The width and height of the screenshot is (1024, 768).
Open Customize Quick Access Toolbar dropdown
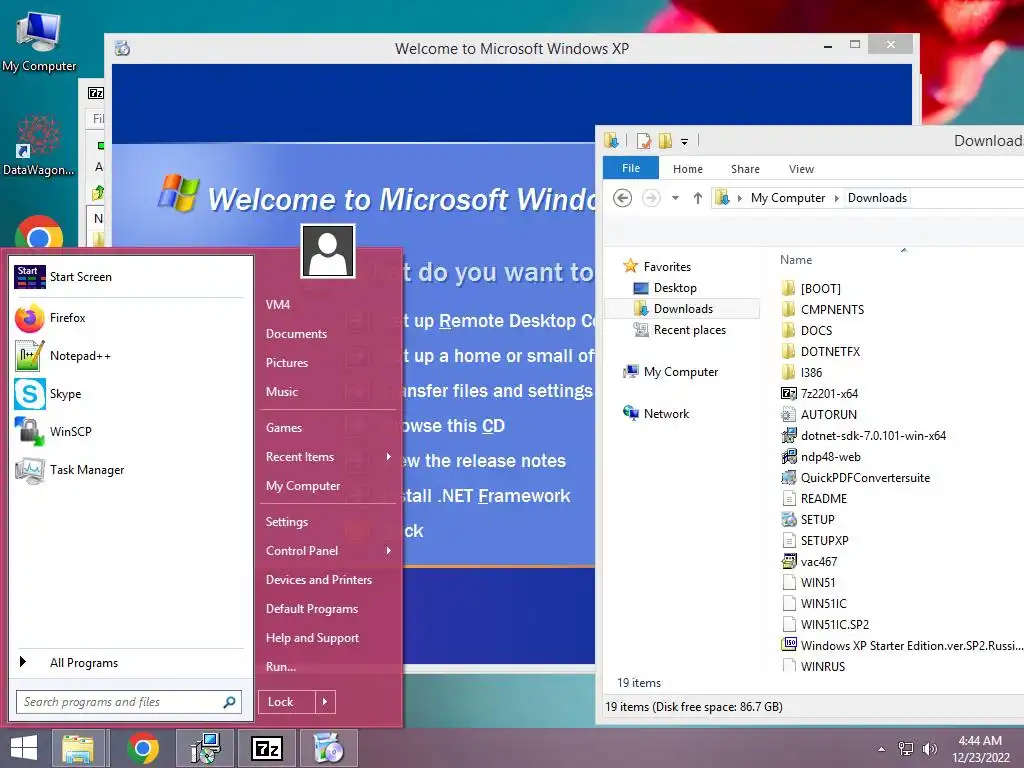click(684, 141)
